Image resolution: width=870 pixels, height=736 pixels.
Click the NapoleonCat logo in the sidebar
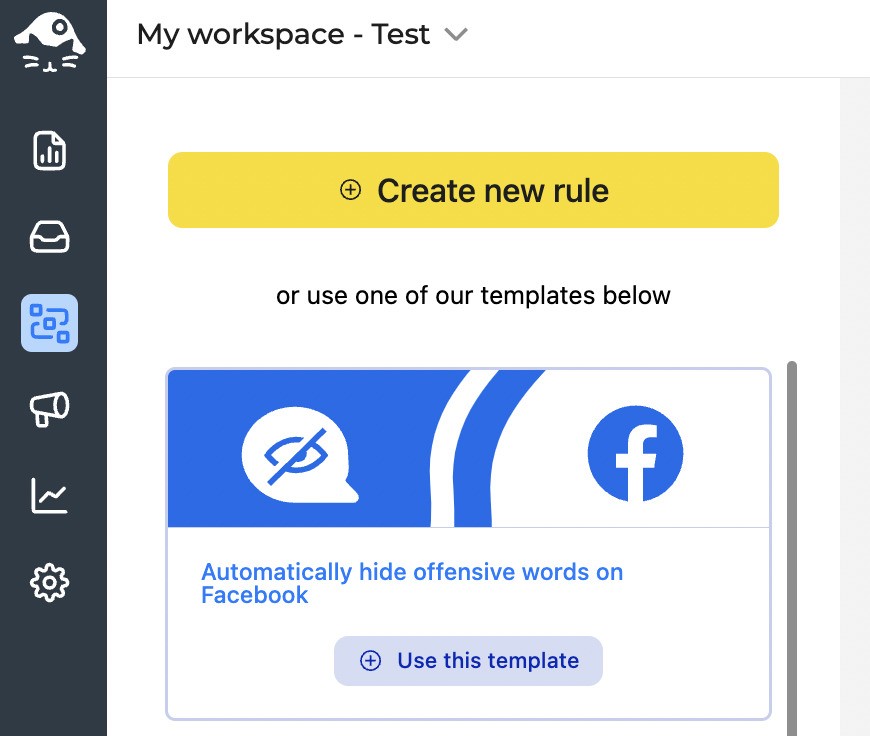[x=49, y=43]
